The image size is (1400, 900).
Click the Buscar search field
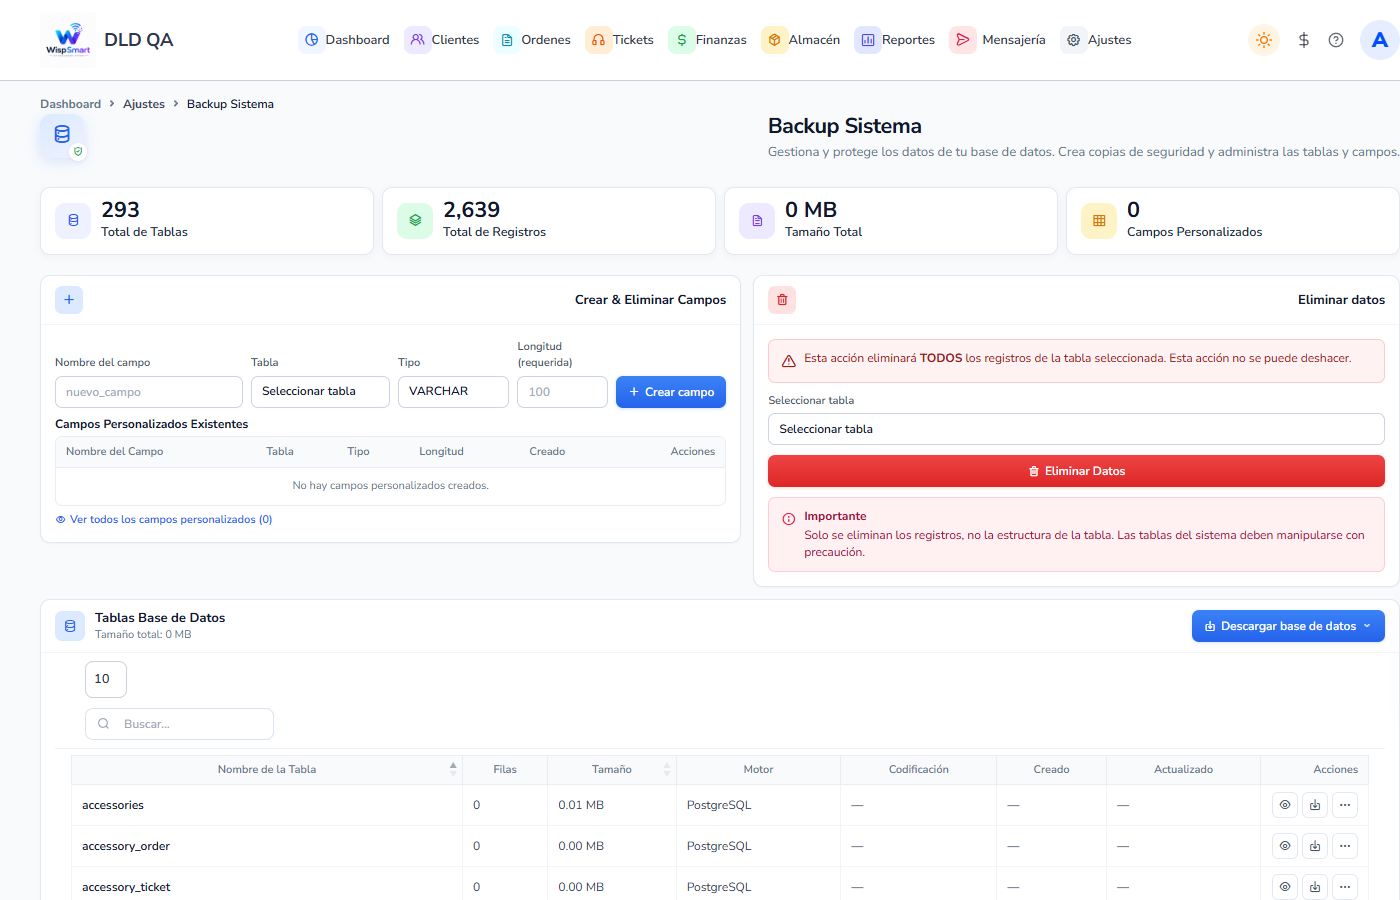[x=179, y=724]
